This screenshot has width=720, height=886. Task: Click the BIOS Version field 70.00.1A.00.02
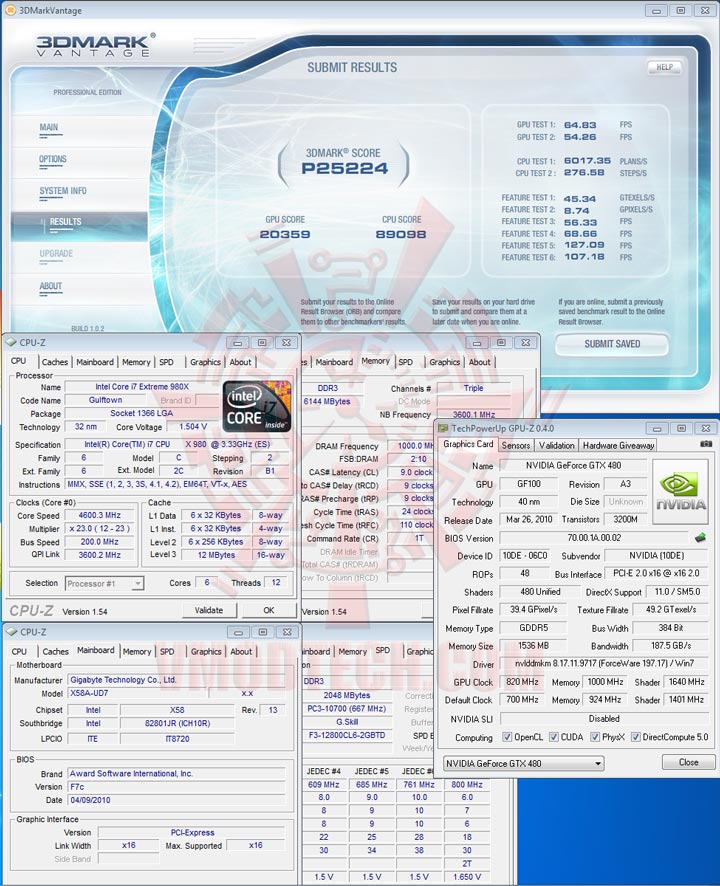(x=594, y=538)
